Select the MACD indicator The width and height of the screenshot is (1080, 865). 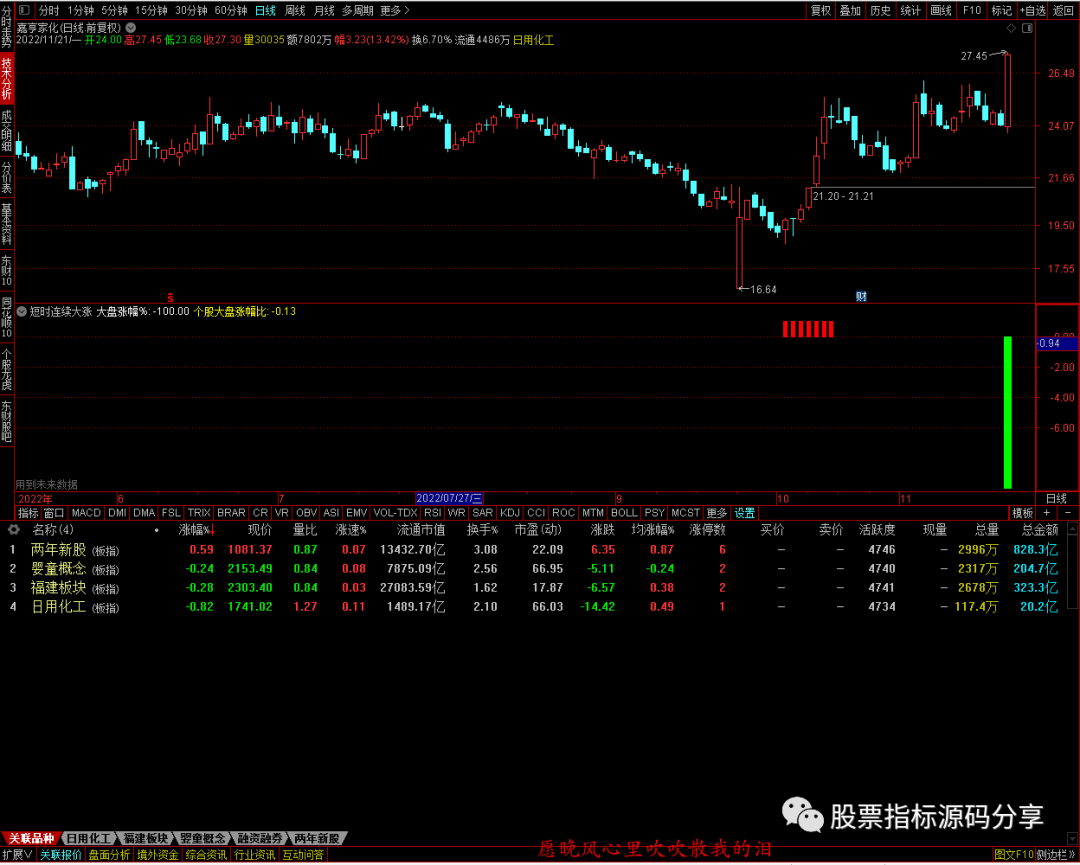tap(86, 513)
